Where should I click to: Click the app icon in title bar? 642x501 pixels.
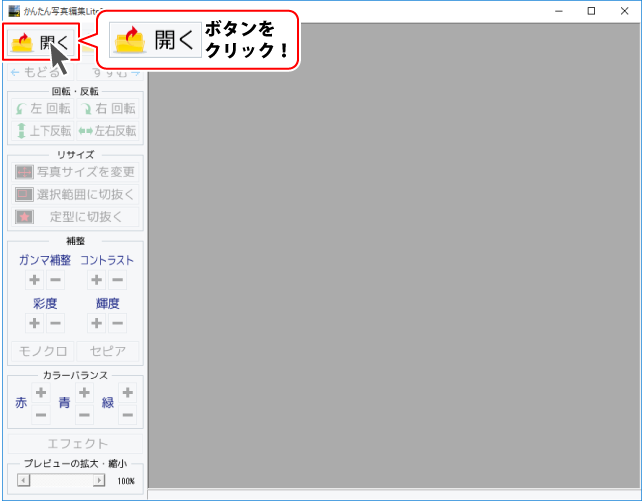(14, 11)
